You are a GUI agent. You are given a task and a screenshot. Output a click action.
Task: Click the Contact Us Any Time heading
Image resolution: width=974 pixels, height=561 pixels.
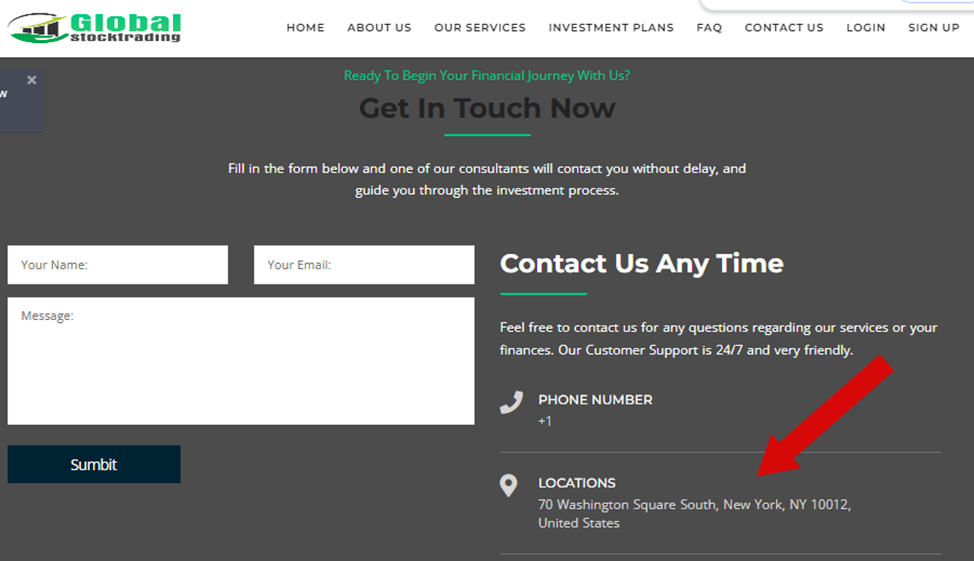[642, 263]
